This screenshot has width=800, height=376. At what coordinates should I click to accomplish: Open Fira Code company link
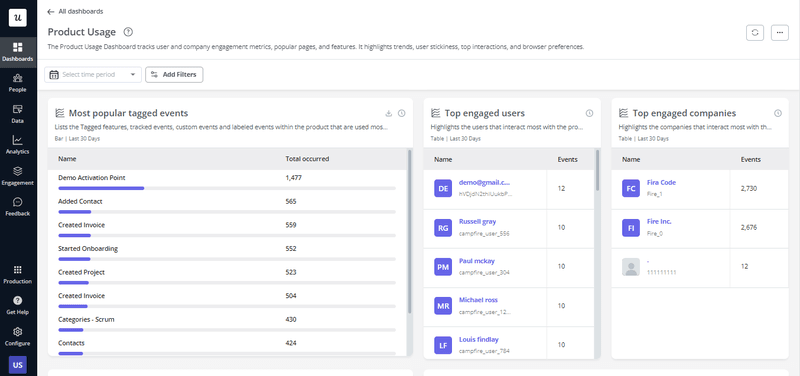(x=661, y=183)
